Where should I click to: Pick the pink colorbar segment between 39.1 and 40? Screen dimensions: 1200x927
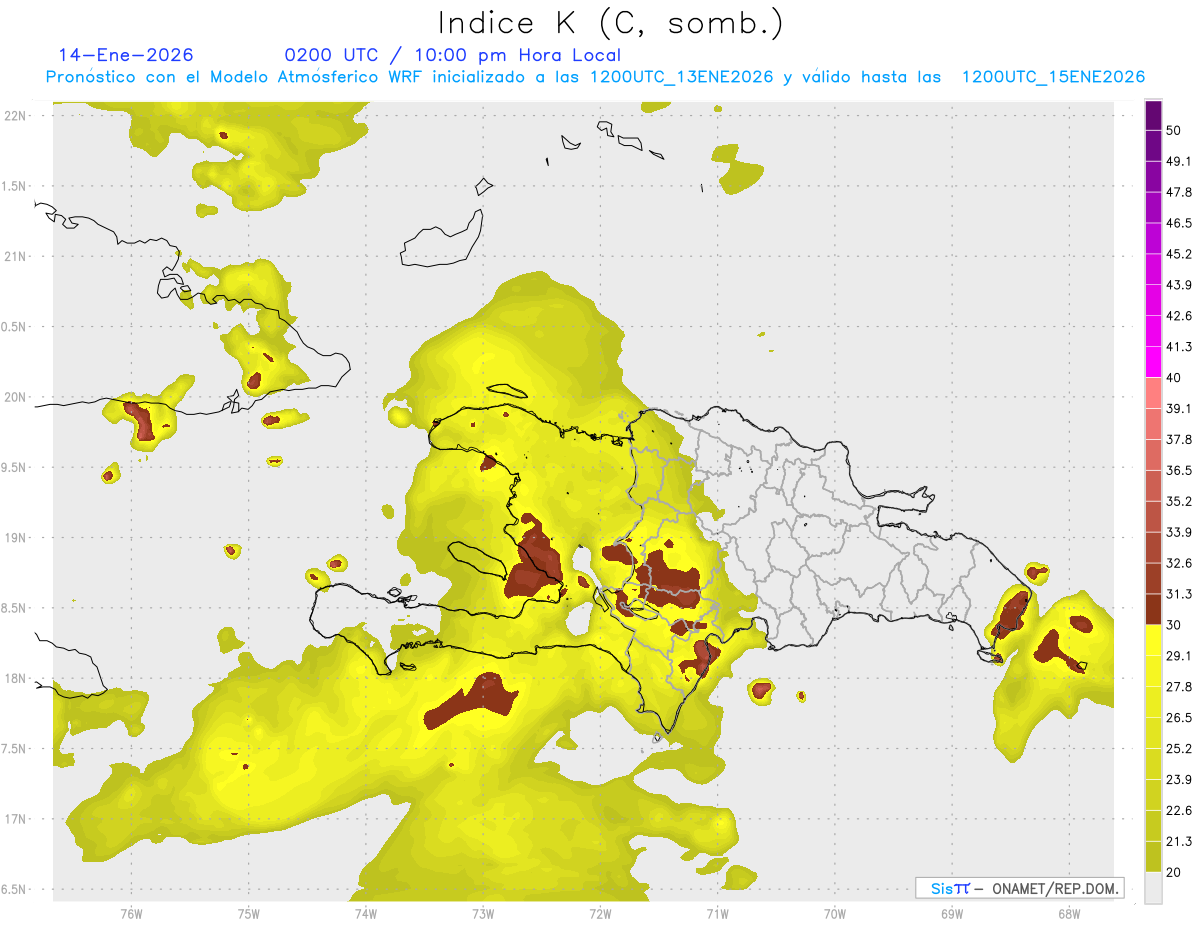point(1153,393)
